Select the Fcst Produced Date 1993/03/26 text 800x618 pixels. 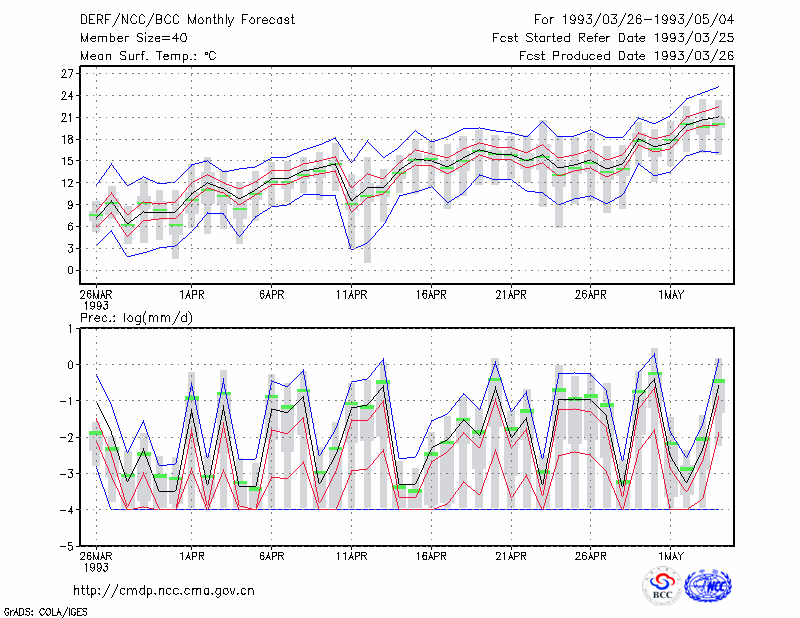coord(627,56)
